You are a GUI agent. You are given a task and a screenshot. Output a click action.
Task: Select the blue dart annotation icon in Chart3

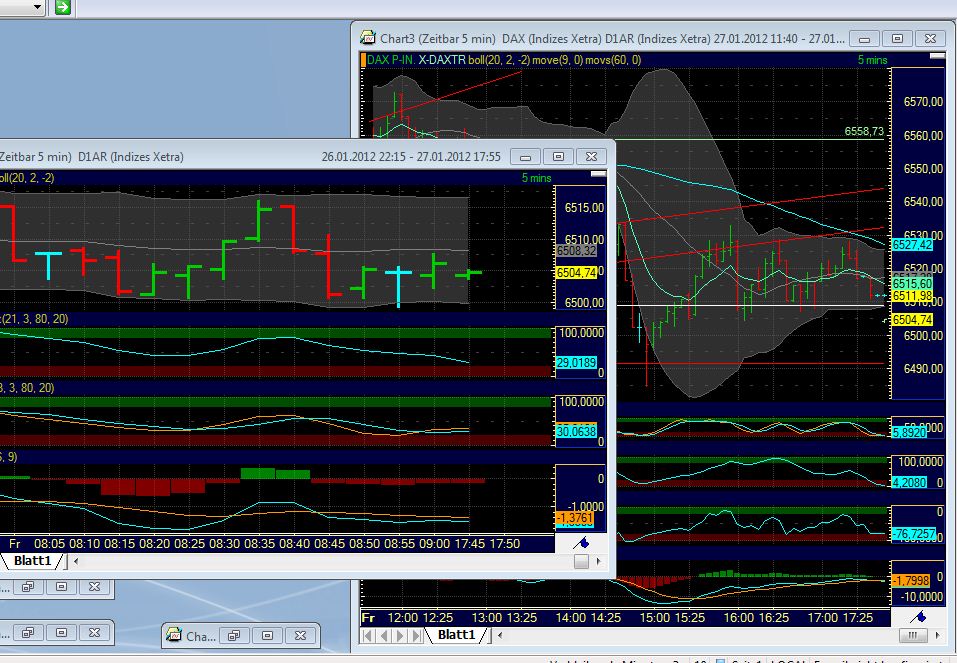pos(921,615)
